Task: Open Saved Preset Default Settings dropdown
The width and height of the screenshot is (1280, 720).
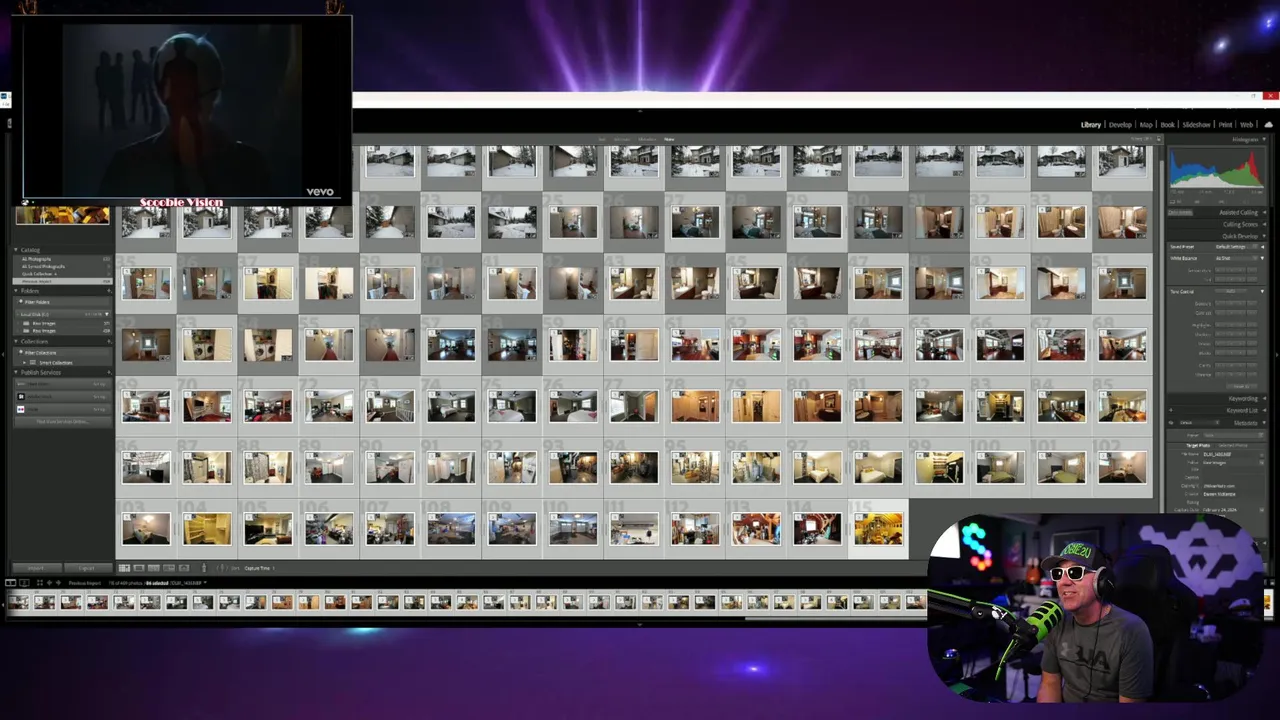Action: pos(1236,247)
